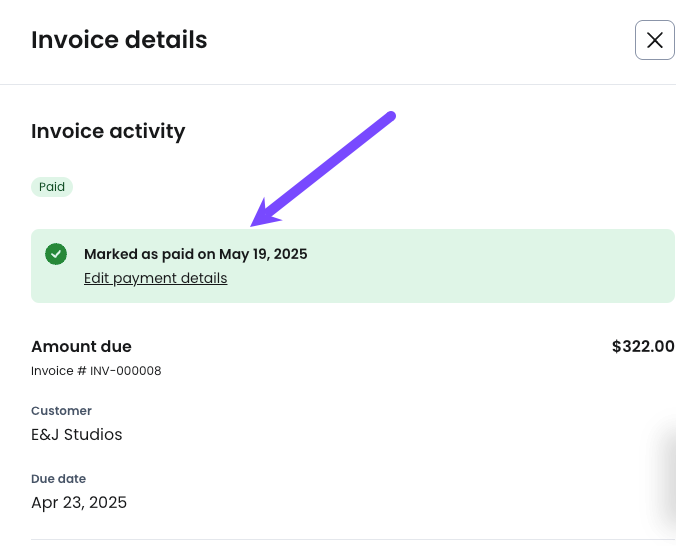Select the May 19, 2025 payment date

click(263, 254)
